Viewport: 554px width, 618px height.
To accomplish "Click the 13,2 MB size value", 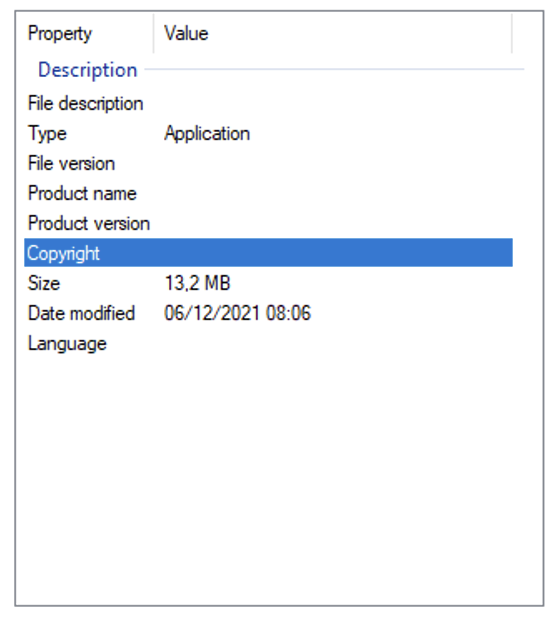I will 197,283.
